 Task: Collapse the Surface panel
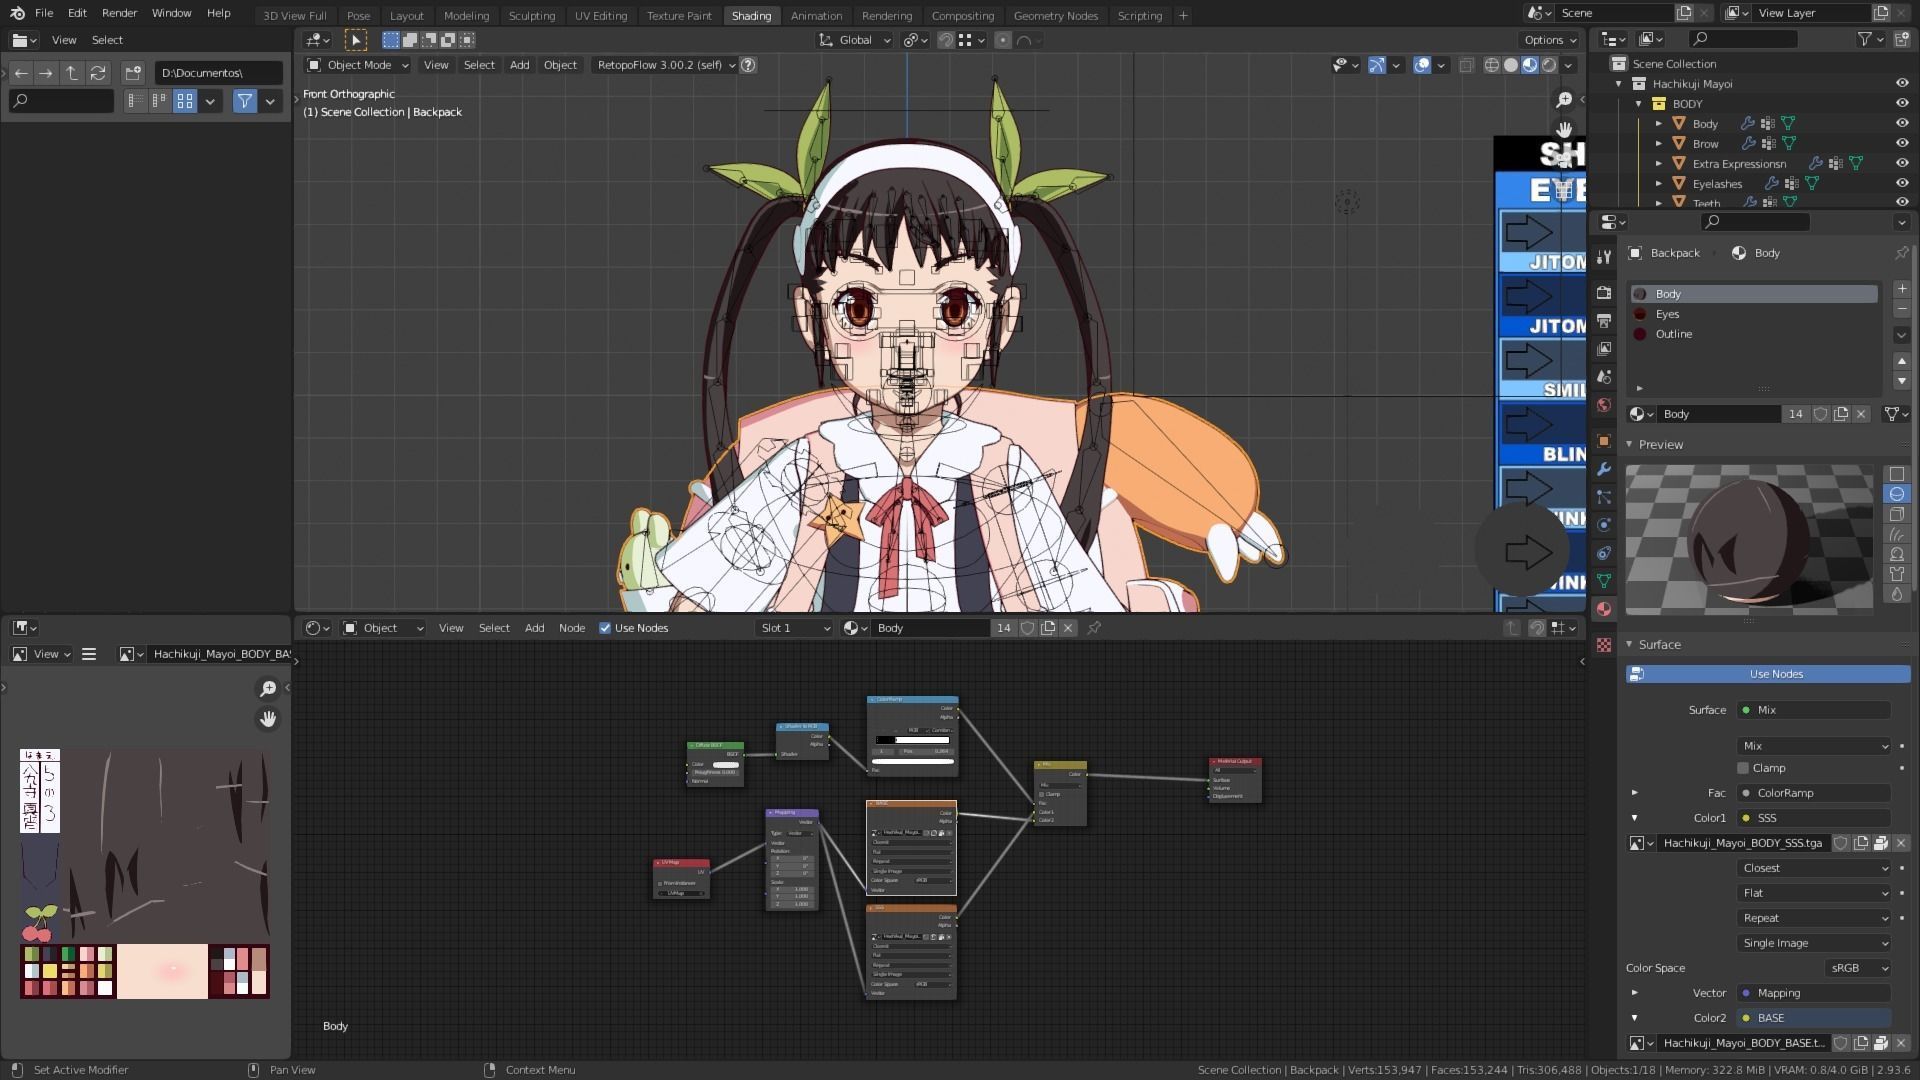[x=1629, y=645]
